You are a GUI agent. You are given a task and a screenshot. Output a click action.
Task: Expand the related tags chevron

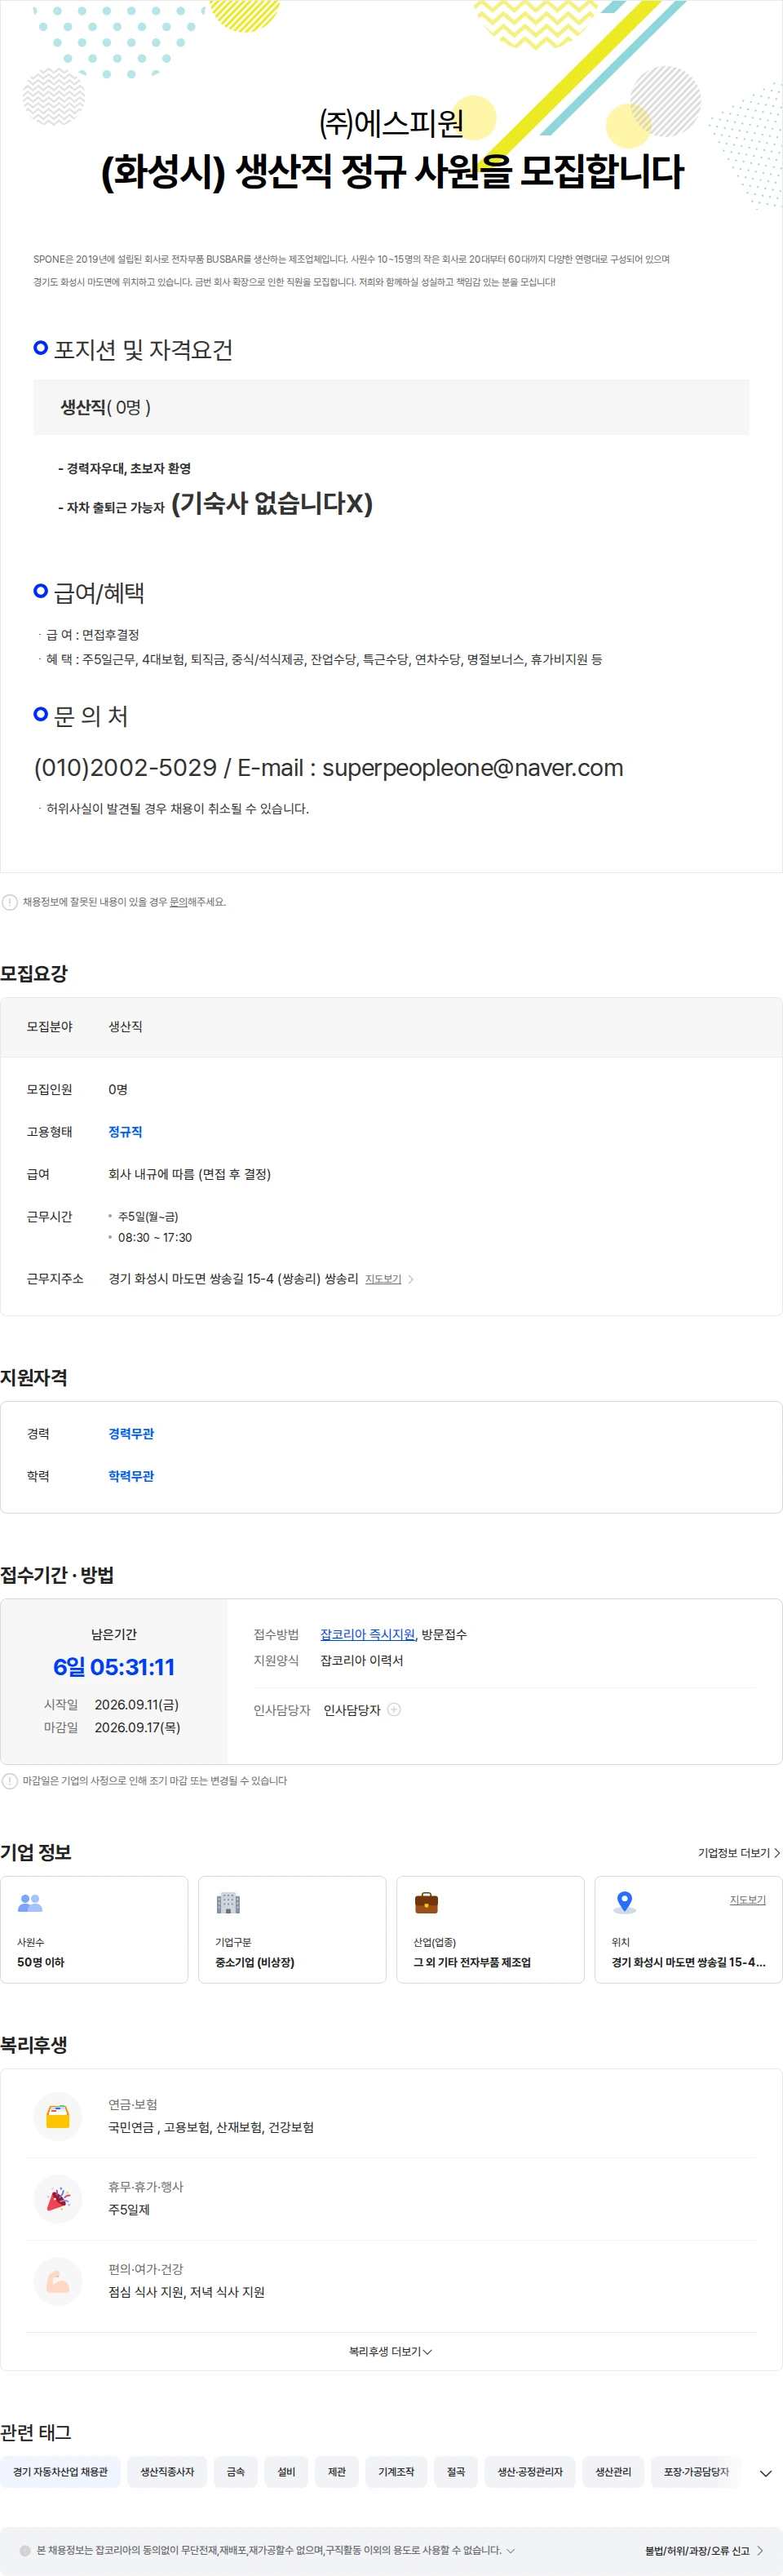766,2473
